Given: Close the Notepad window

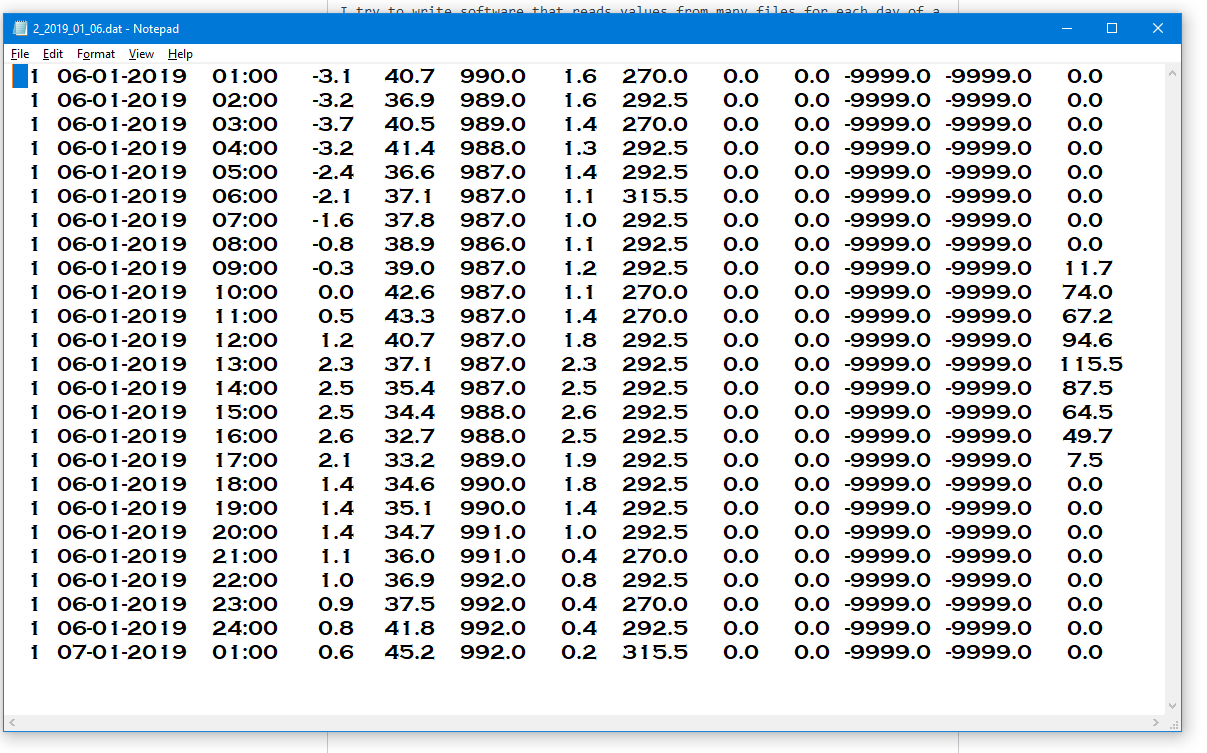Looking at the screenshot, I should pos(1158,29).
